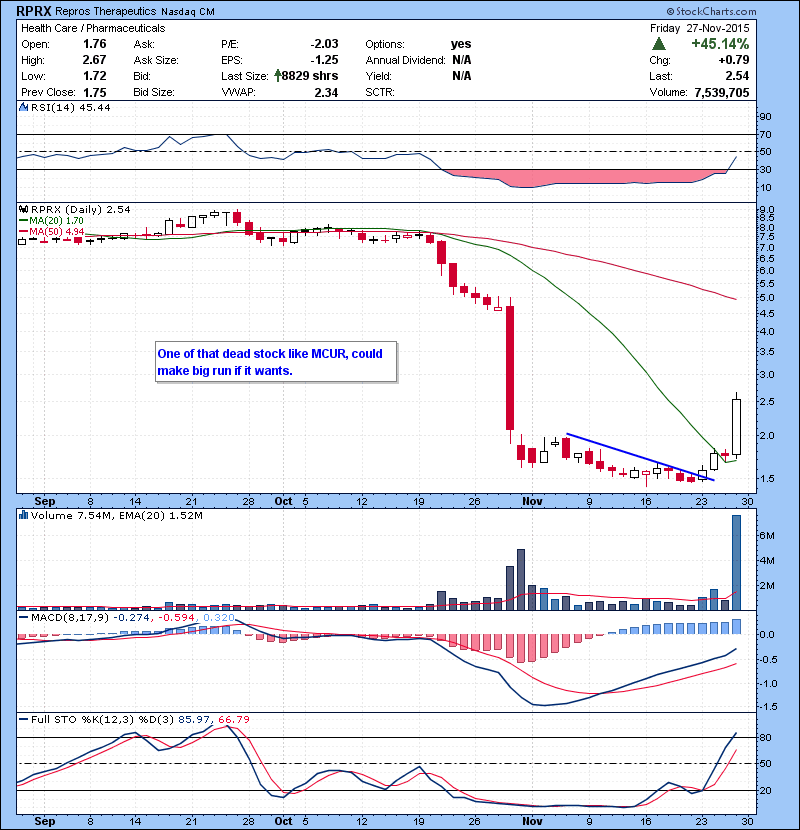800x830 pixels.
Task: Click the Options value yes
Action: click(x=461, y=44)
